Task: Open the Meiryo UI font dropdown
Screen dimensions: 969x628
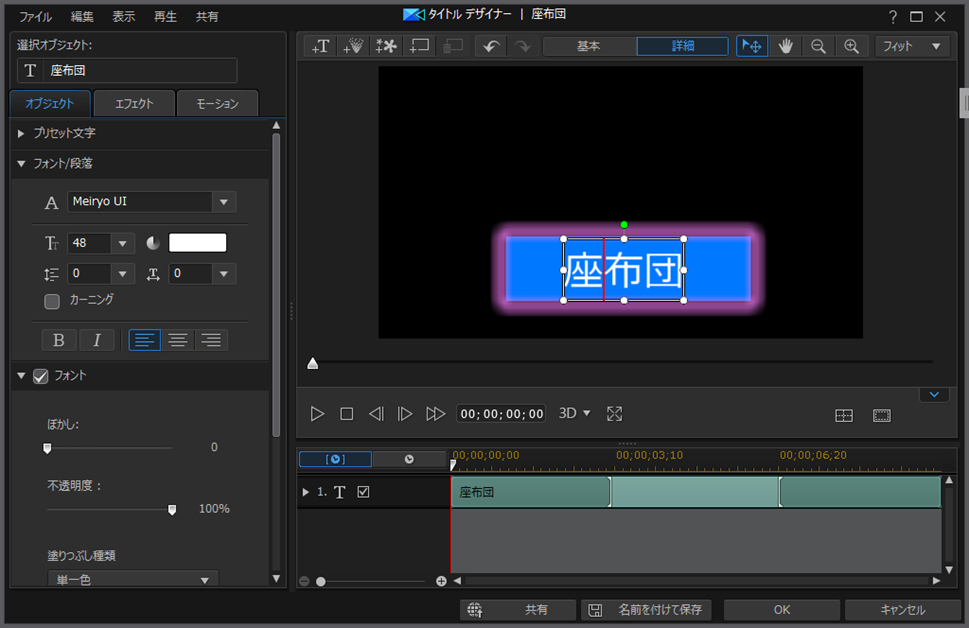Action: [x=224, y=202]
